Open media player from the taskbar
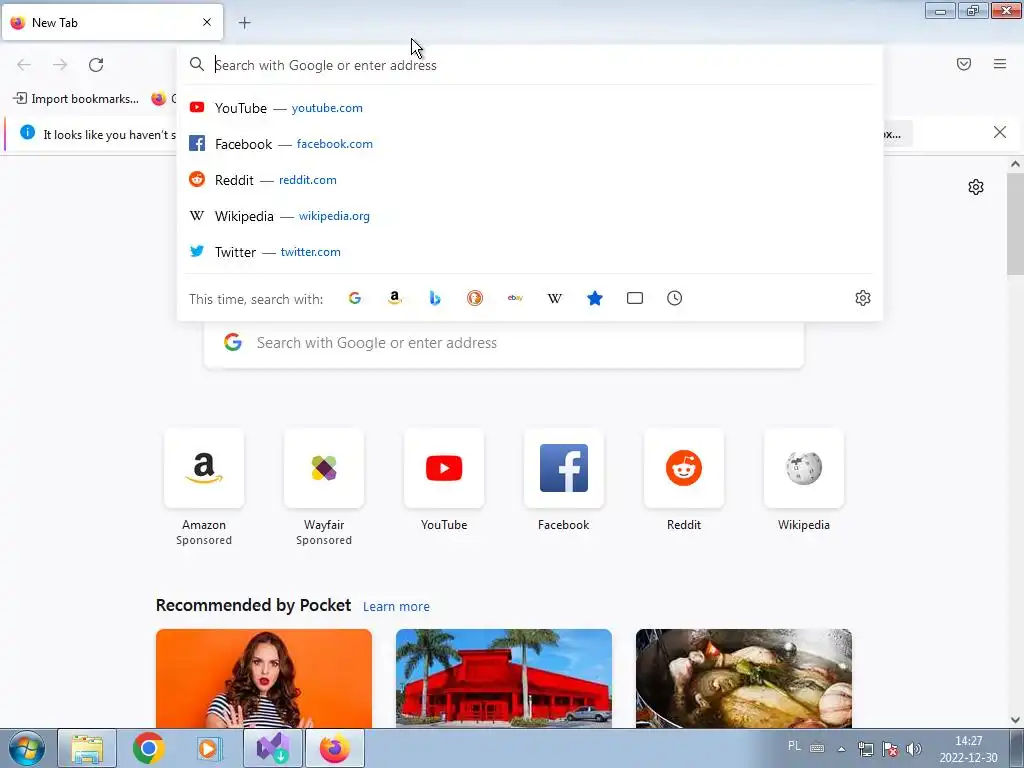The height and width of the screenshot is (768, 1024). [x=210, y=748]
